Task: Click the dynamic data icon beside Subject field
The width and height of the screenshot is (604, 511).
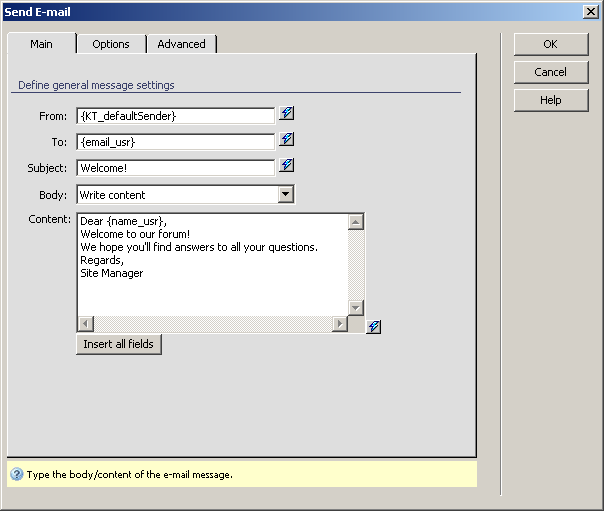Action: (287, 166)
